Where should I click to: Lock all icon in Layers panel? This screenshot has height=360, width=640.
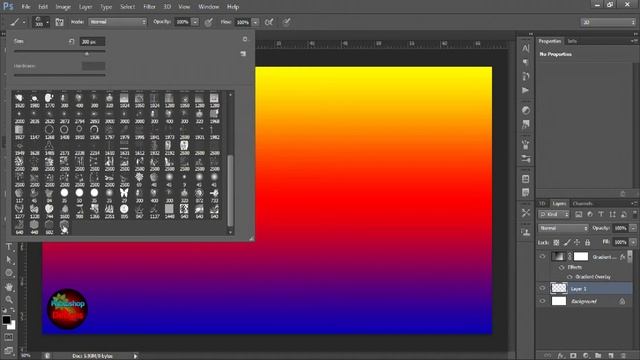pyautogui.click(x=587, y=242)
